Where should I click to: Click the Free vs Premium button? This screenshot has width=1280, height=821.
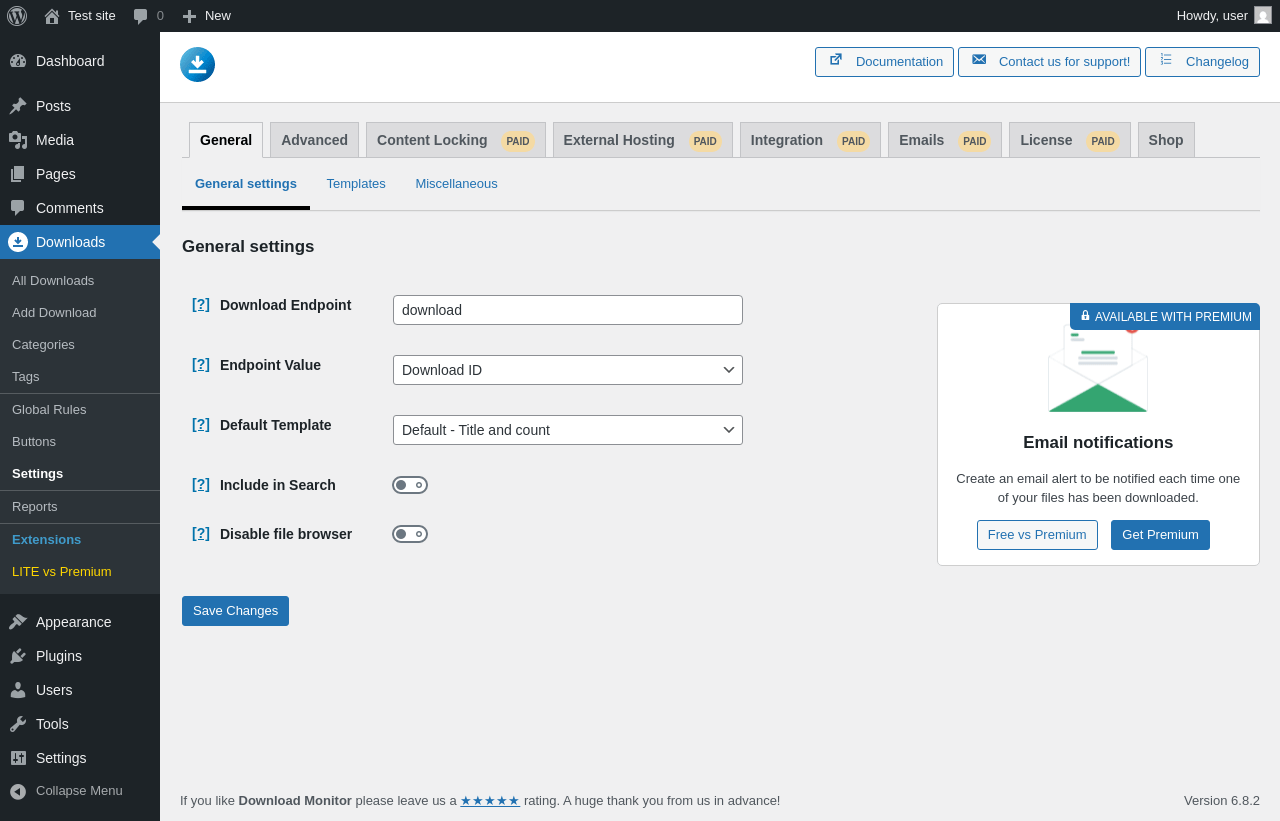click(1037, 535)
